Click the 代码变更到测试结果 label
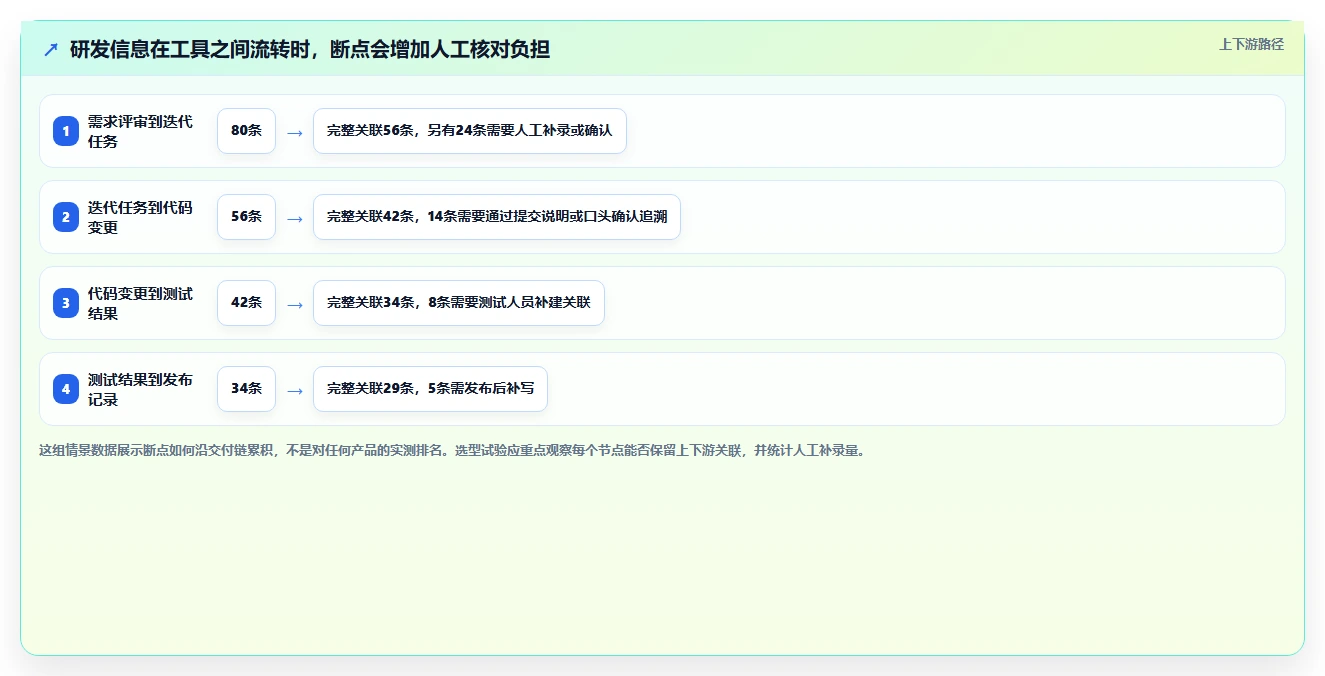This screenshot has width=1325, height=676. [140, 303]
